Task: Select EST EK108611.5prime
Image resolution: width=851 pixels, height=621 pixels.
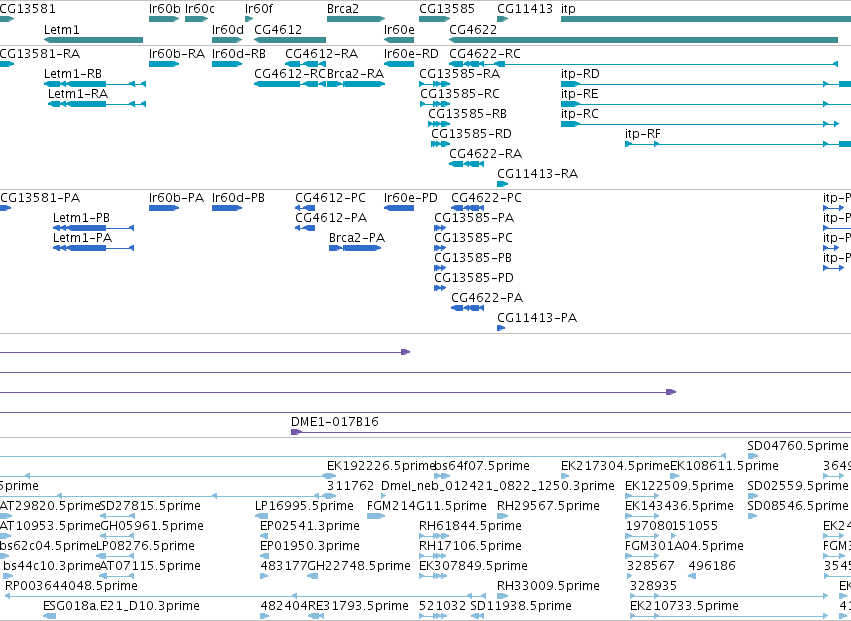Action: pos(725,466)
